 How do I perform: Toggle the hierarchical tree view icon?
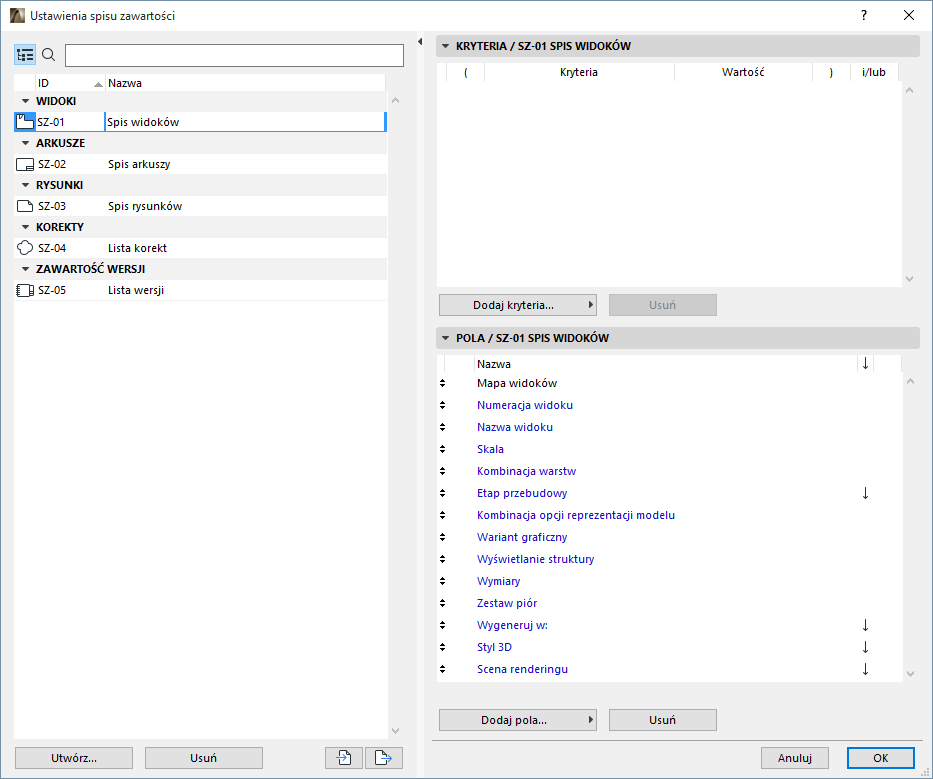tap(25, 55)
